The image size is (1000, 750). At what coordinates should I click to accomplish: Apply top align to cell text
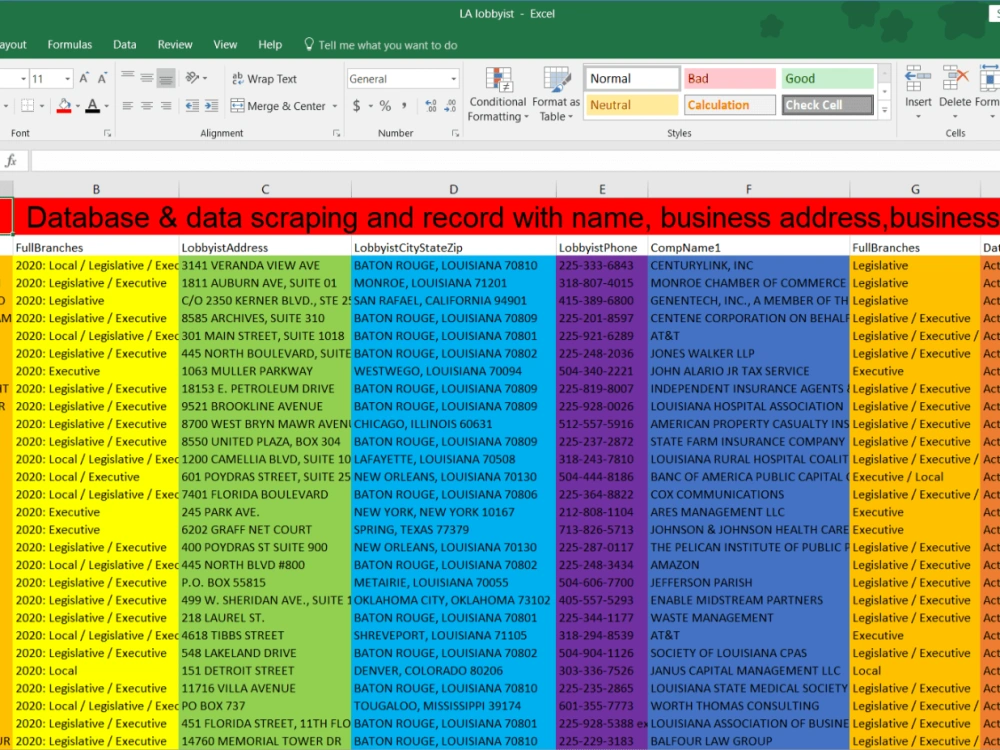click(128, 78)
